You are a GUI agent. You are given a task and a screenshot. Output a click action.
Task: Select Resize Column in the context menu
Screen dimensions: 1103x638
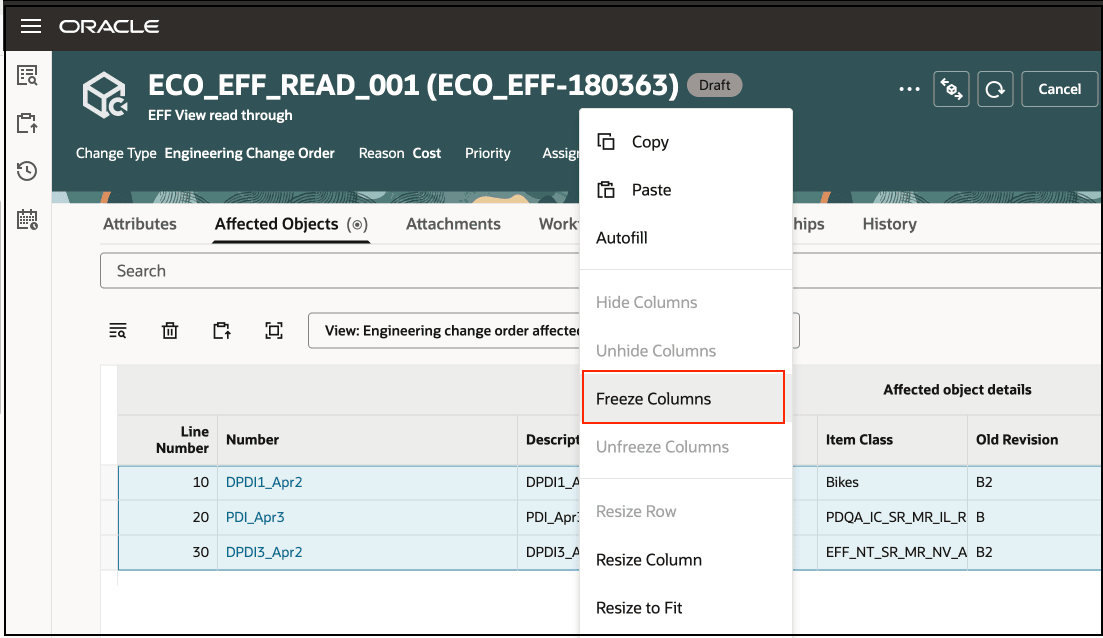(x=686, y=560)
